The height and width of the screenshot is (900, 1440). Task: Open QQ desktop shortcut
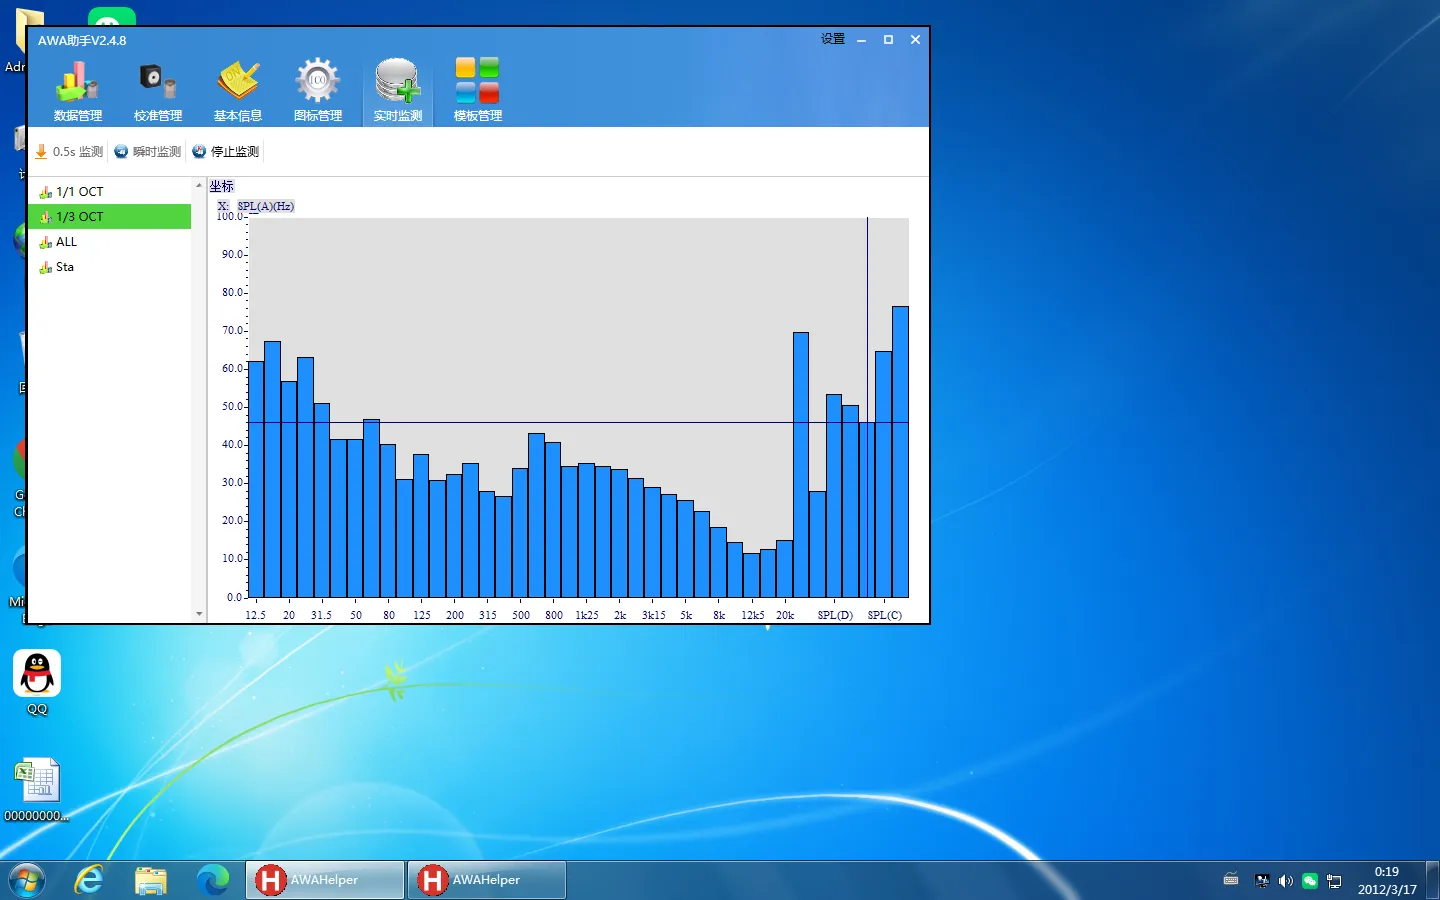(x=37, y=683)
